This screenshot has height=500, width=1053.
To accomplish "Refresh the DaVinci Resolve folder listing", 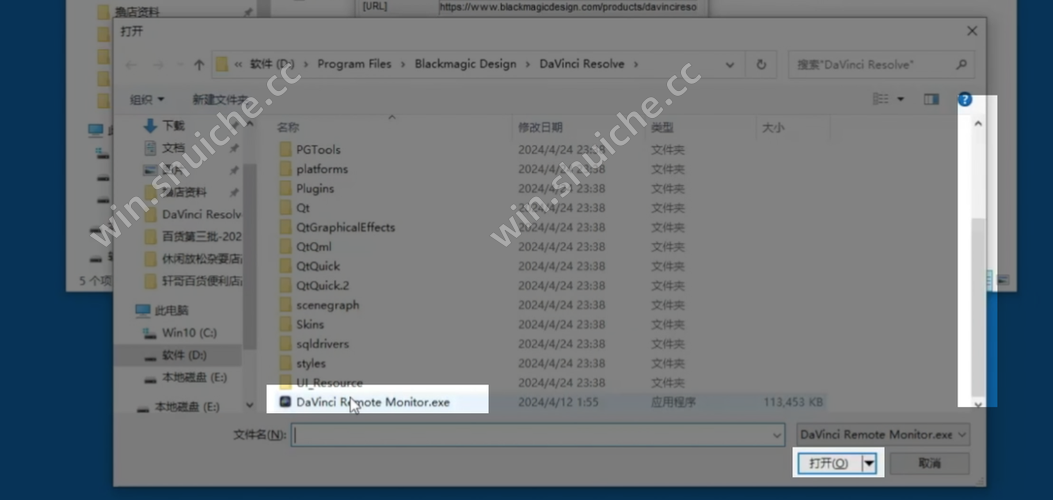I will [761, 64].
